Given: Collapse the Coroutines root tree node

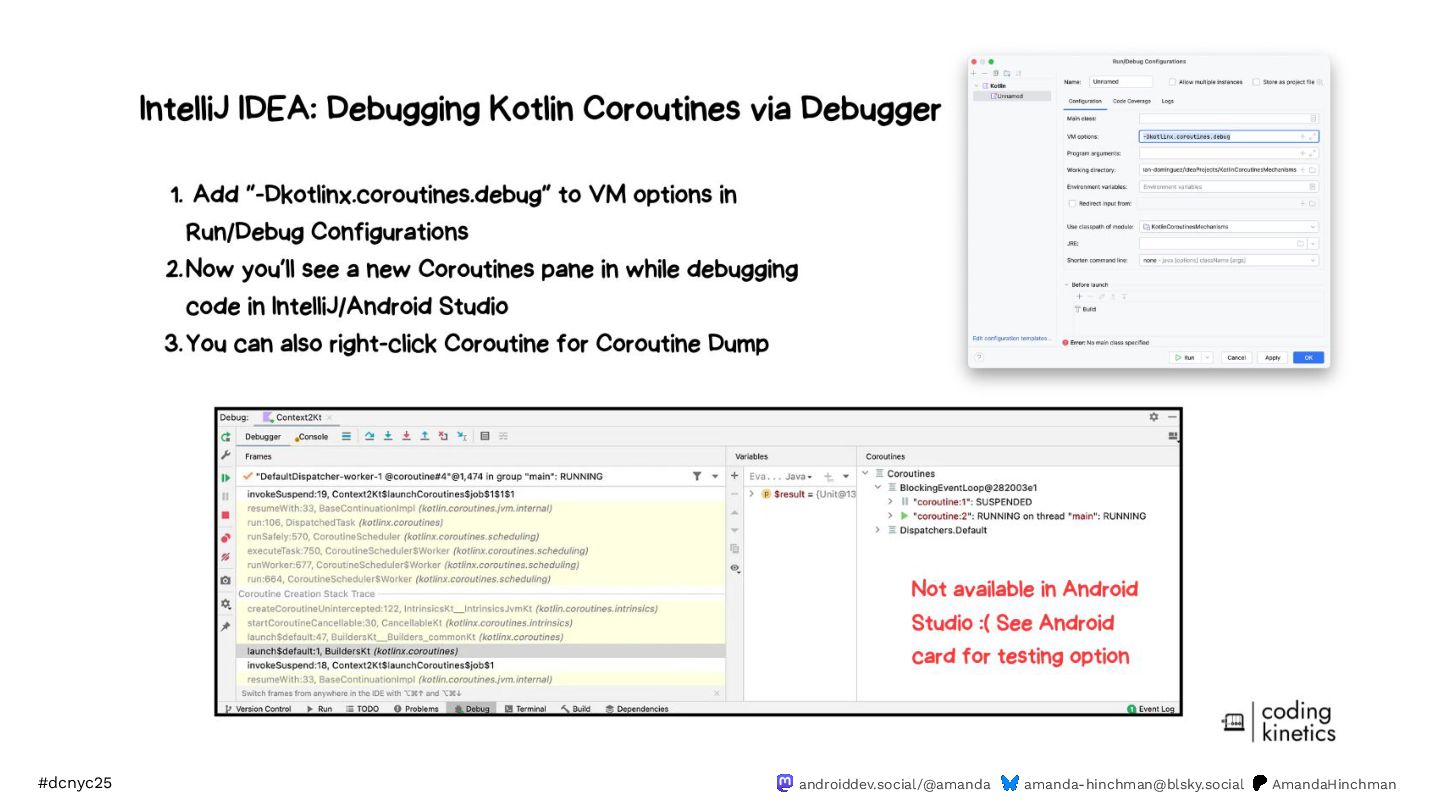Looking at the screenshot, I should pos(865,473).
